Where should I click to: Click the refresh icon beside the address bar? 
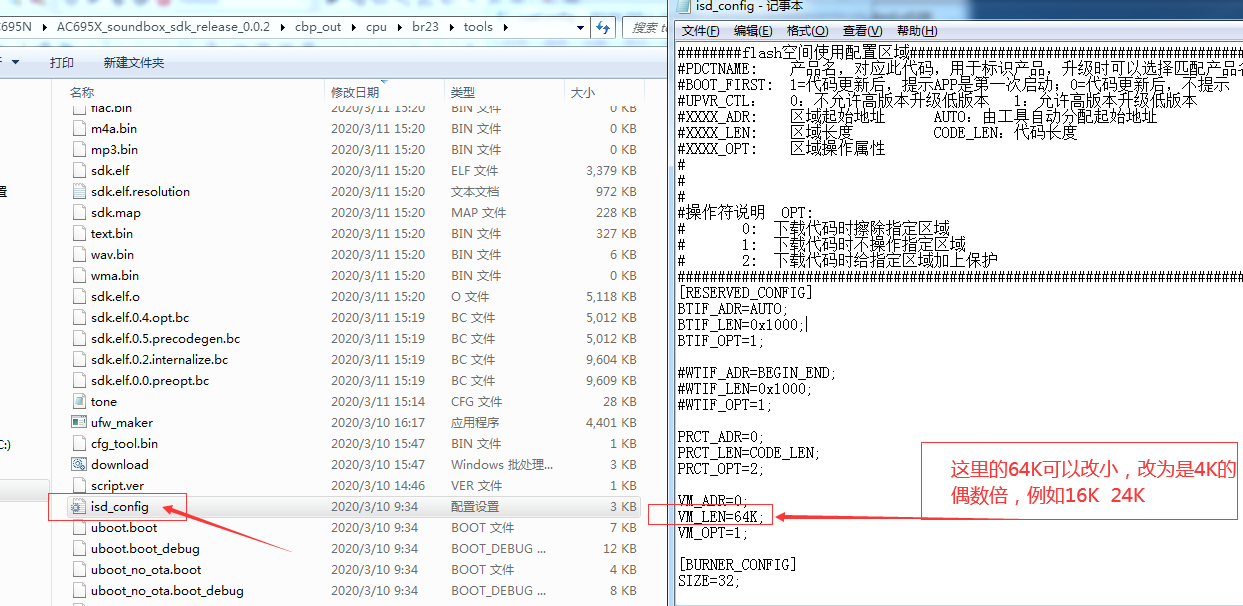603,27
